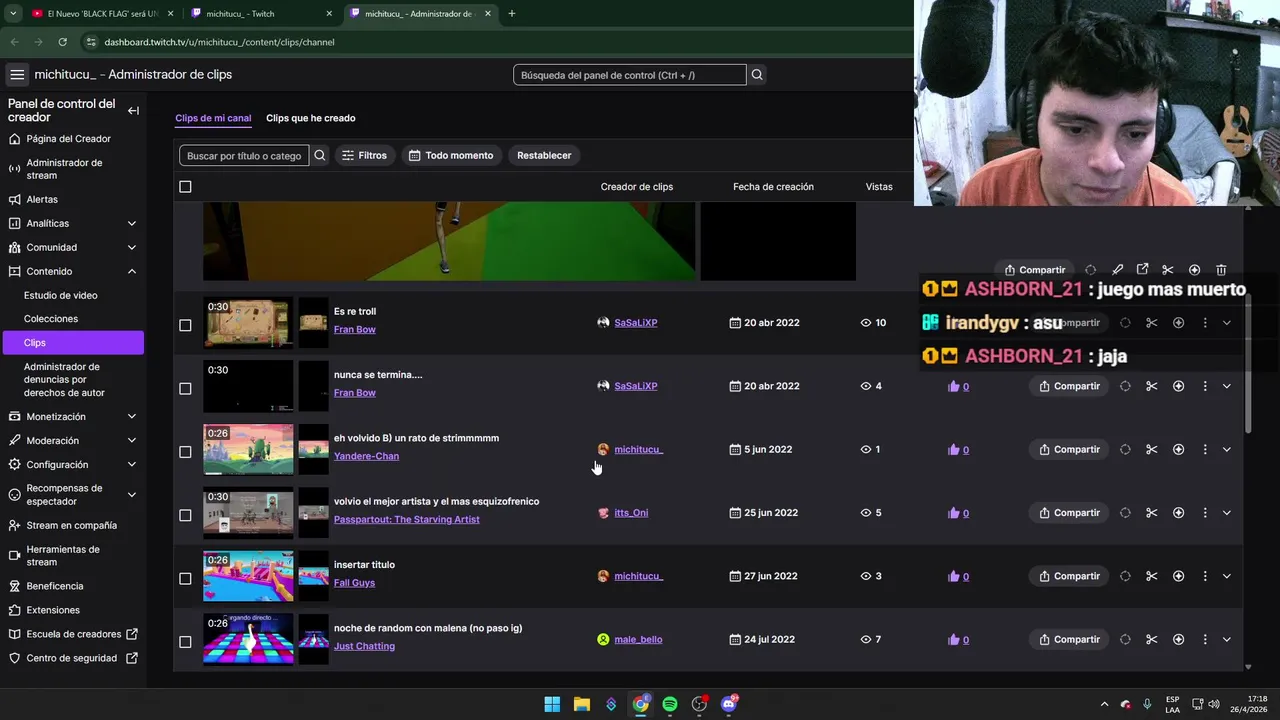Click the magnifier beside the clip title filter
Screen dimensions: 1280x720
pos(320,155)
